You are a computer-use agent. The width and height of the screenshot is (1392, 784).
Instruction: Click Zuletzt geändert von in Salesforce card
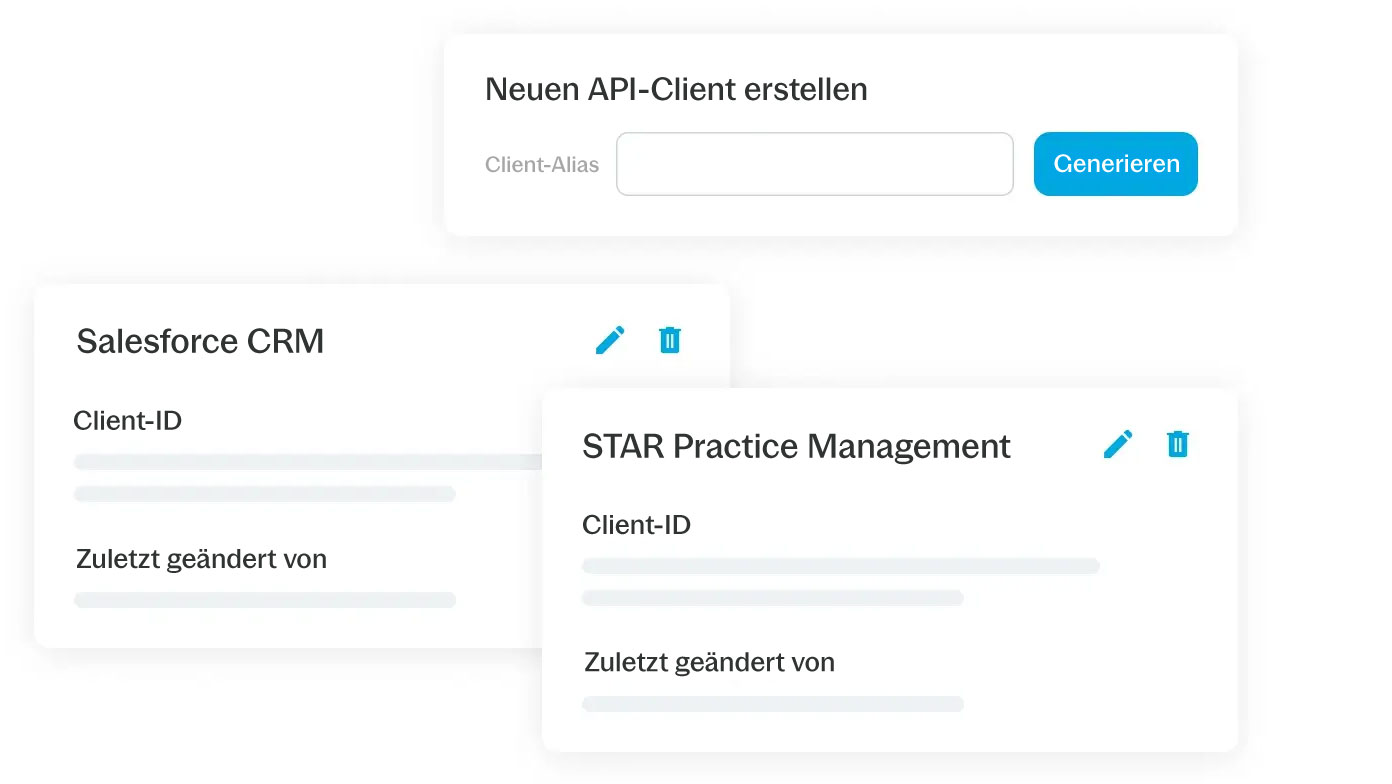coord(201,558)
